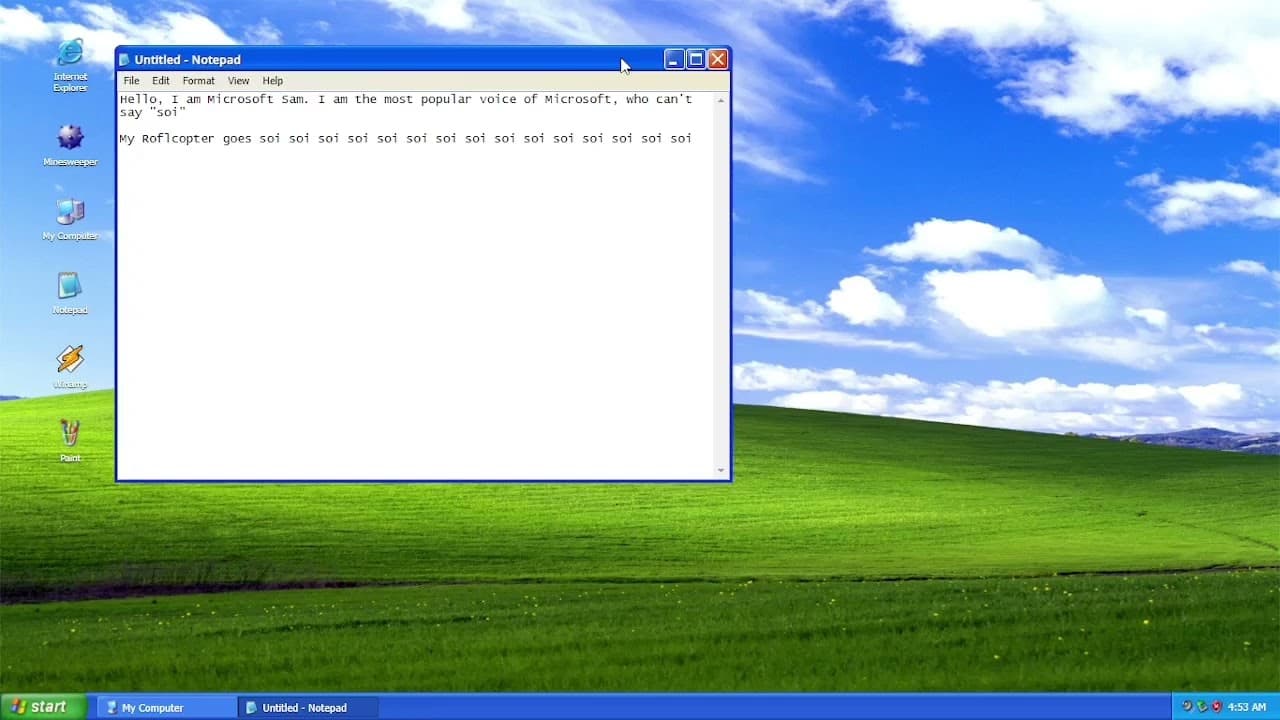
Task: Click the words "Microsoft Sam" in the text
Action: tap(258, 100)
